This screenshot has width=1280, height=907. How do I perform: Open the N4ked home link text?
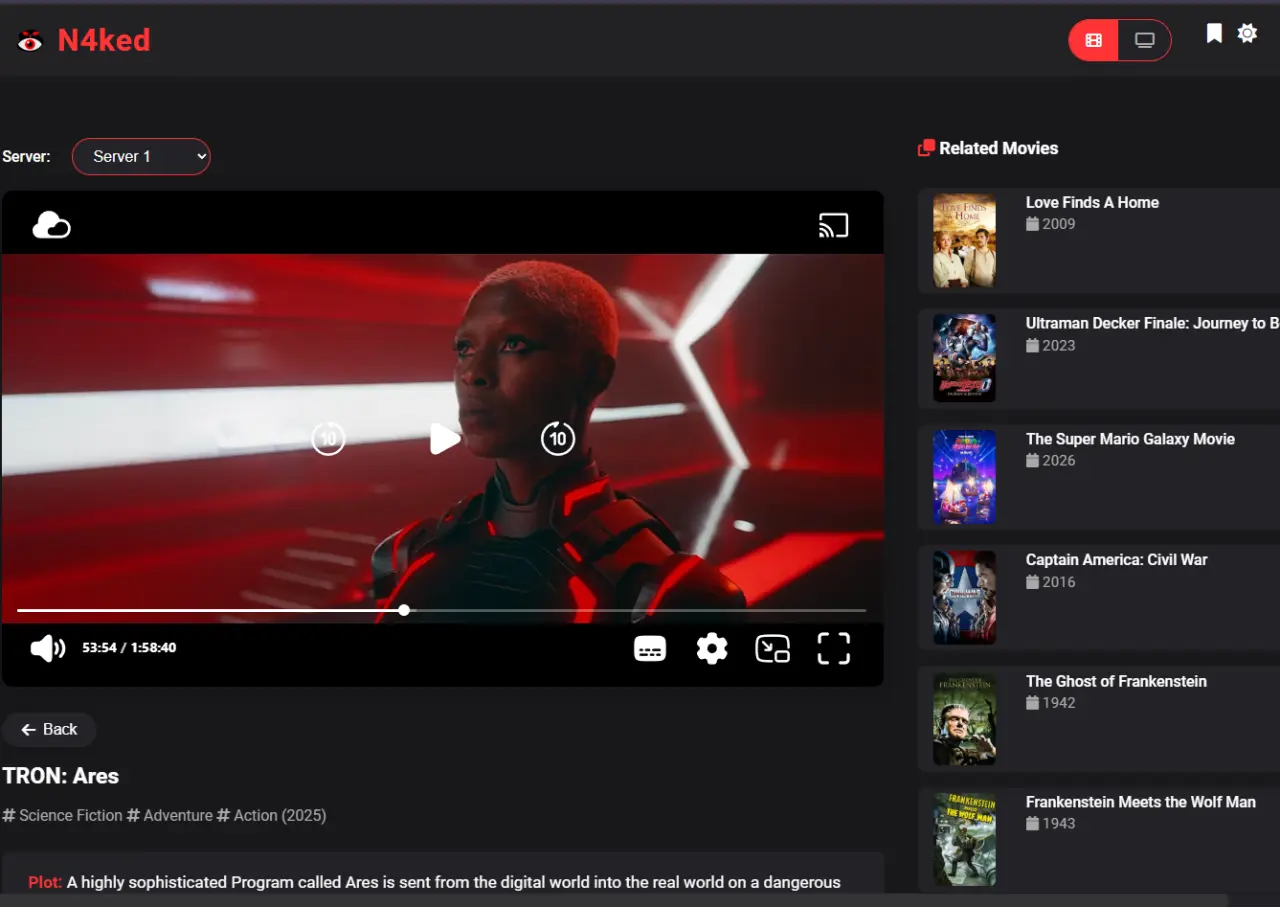click(x=104, y=40)
